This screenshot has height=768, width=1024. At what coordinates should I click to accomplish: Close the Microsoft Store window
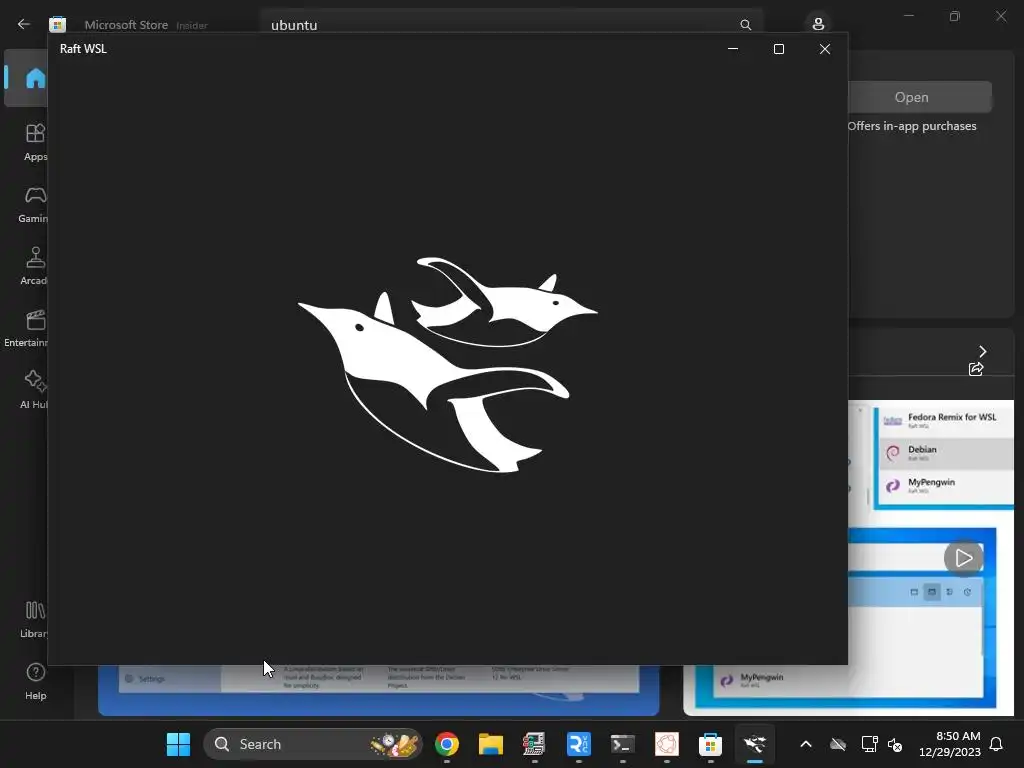click(x=1001, y=16)
